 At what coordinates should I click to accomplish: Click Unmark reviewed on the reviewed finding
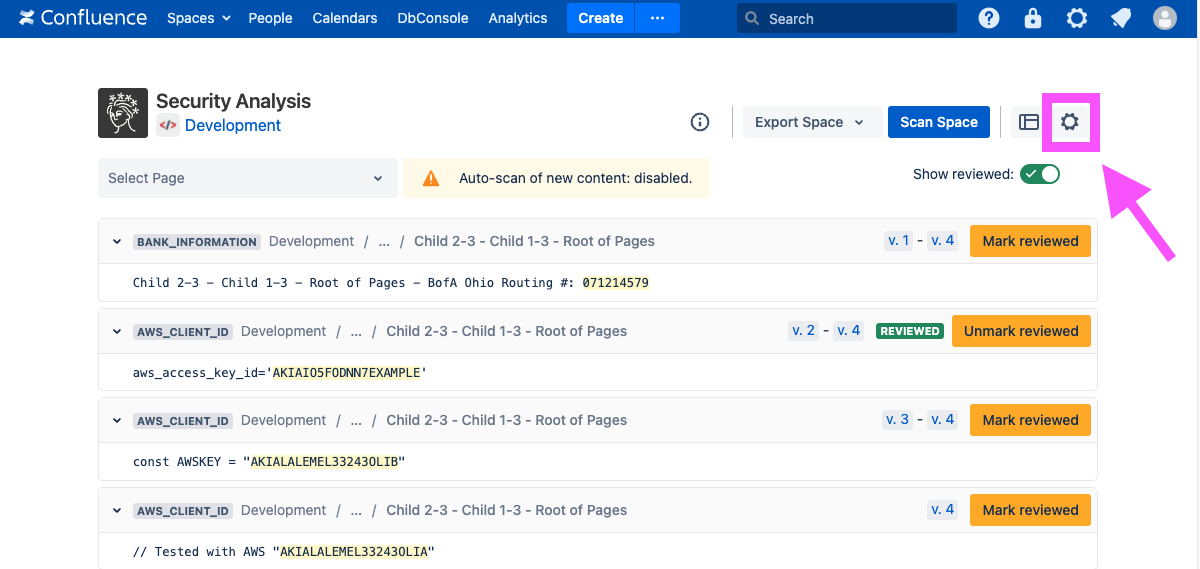coord(1020,331)
